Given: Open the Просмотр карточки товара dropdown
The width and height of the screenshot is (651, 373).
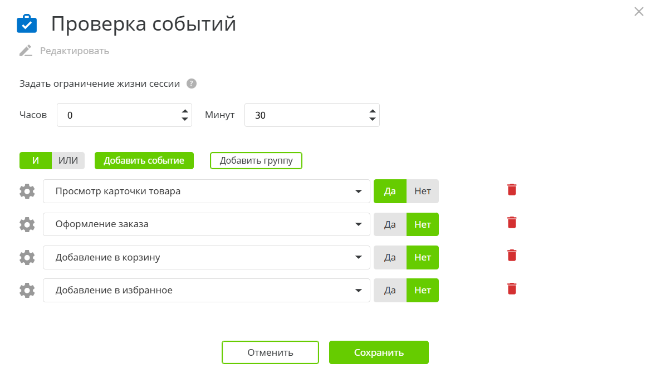Looking at the screenshot, I should point(206,191).
